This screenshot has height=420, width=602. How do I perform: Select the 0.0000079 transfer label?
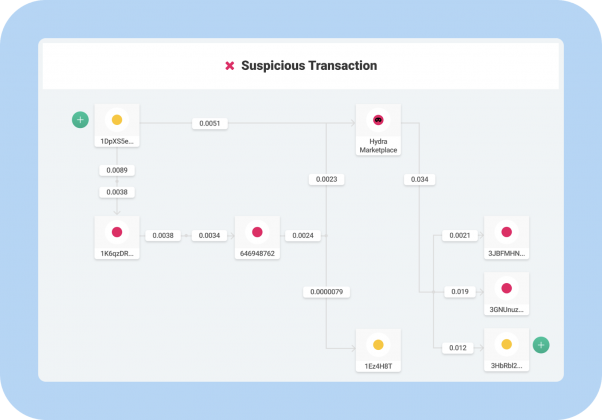click(326, 292)
